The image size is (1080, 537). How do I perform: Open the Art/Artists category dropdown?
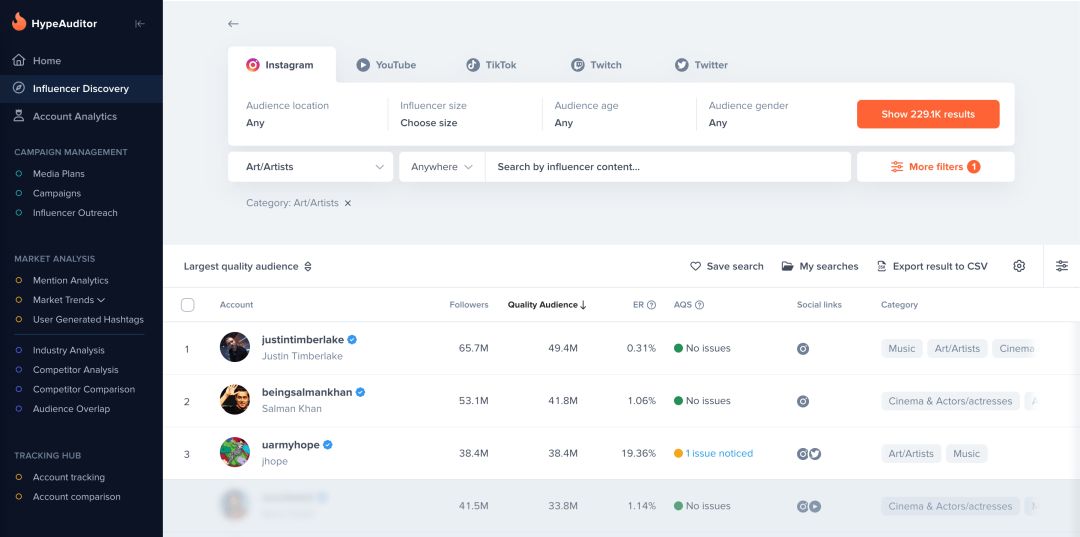(x=311, y=167)
